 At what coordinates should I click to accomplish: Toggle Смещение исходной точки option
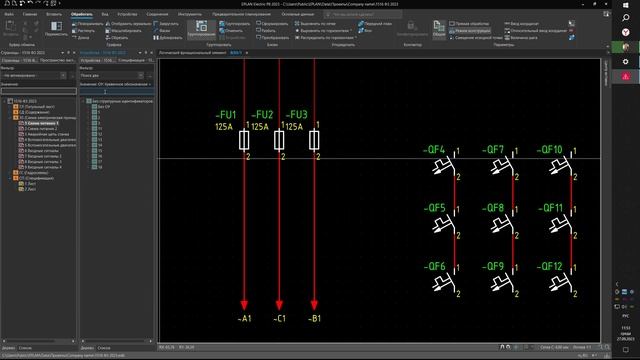tap(476, 38)
